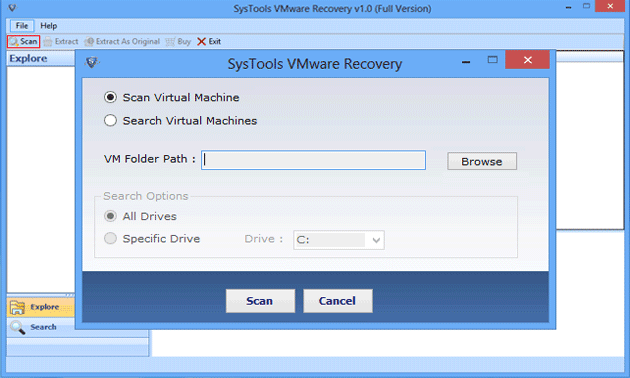Click the Explore panel header
Image resolution: width=630 pixels, height=378 pixels.
[41, 59]
